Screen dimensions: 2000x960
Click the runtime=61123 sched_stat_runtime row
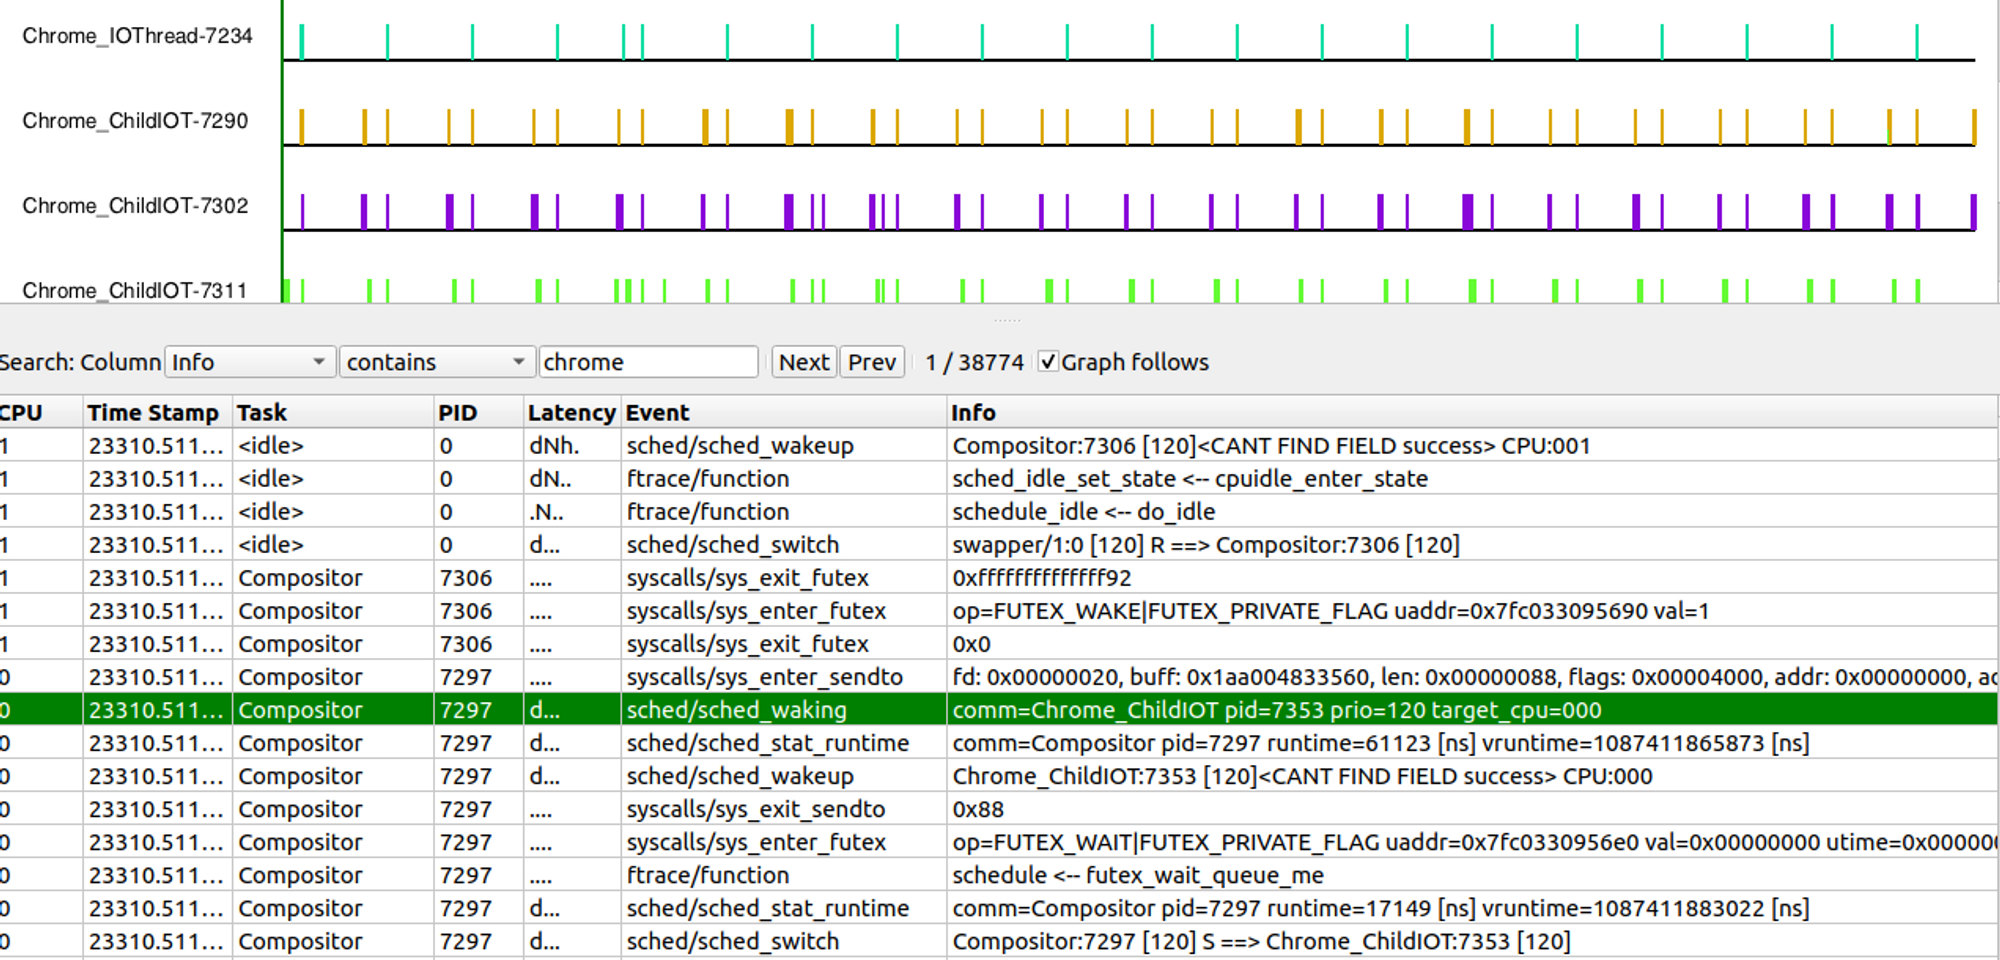[999, 743]
